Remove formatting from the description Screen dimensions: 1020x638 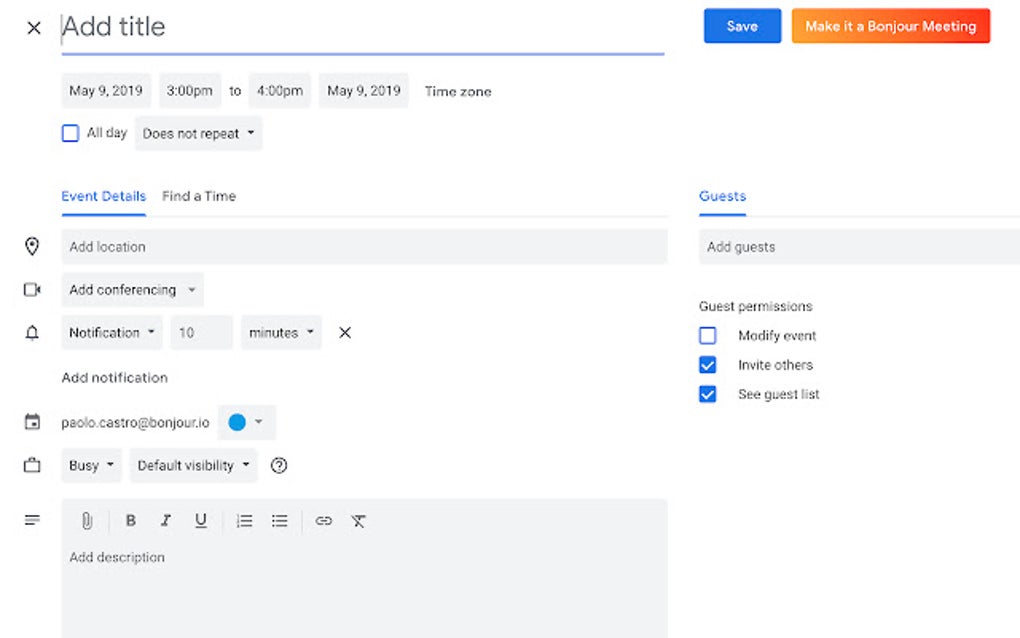[x=358, y=520]
